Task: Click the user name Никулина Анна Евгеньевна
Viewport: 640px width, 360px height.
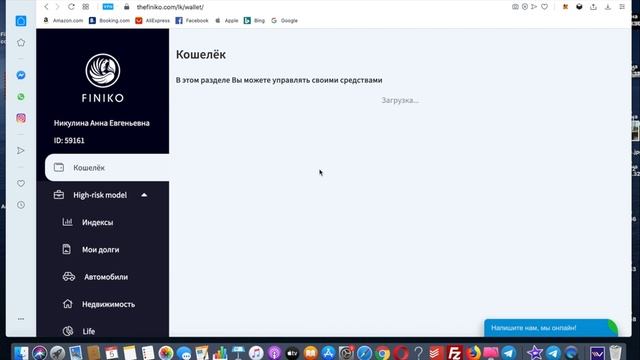Action: tap(102, 123)
